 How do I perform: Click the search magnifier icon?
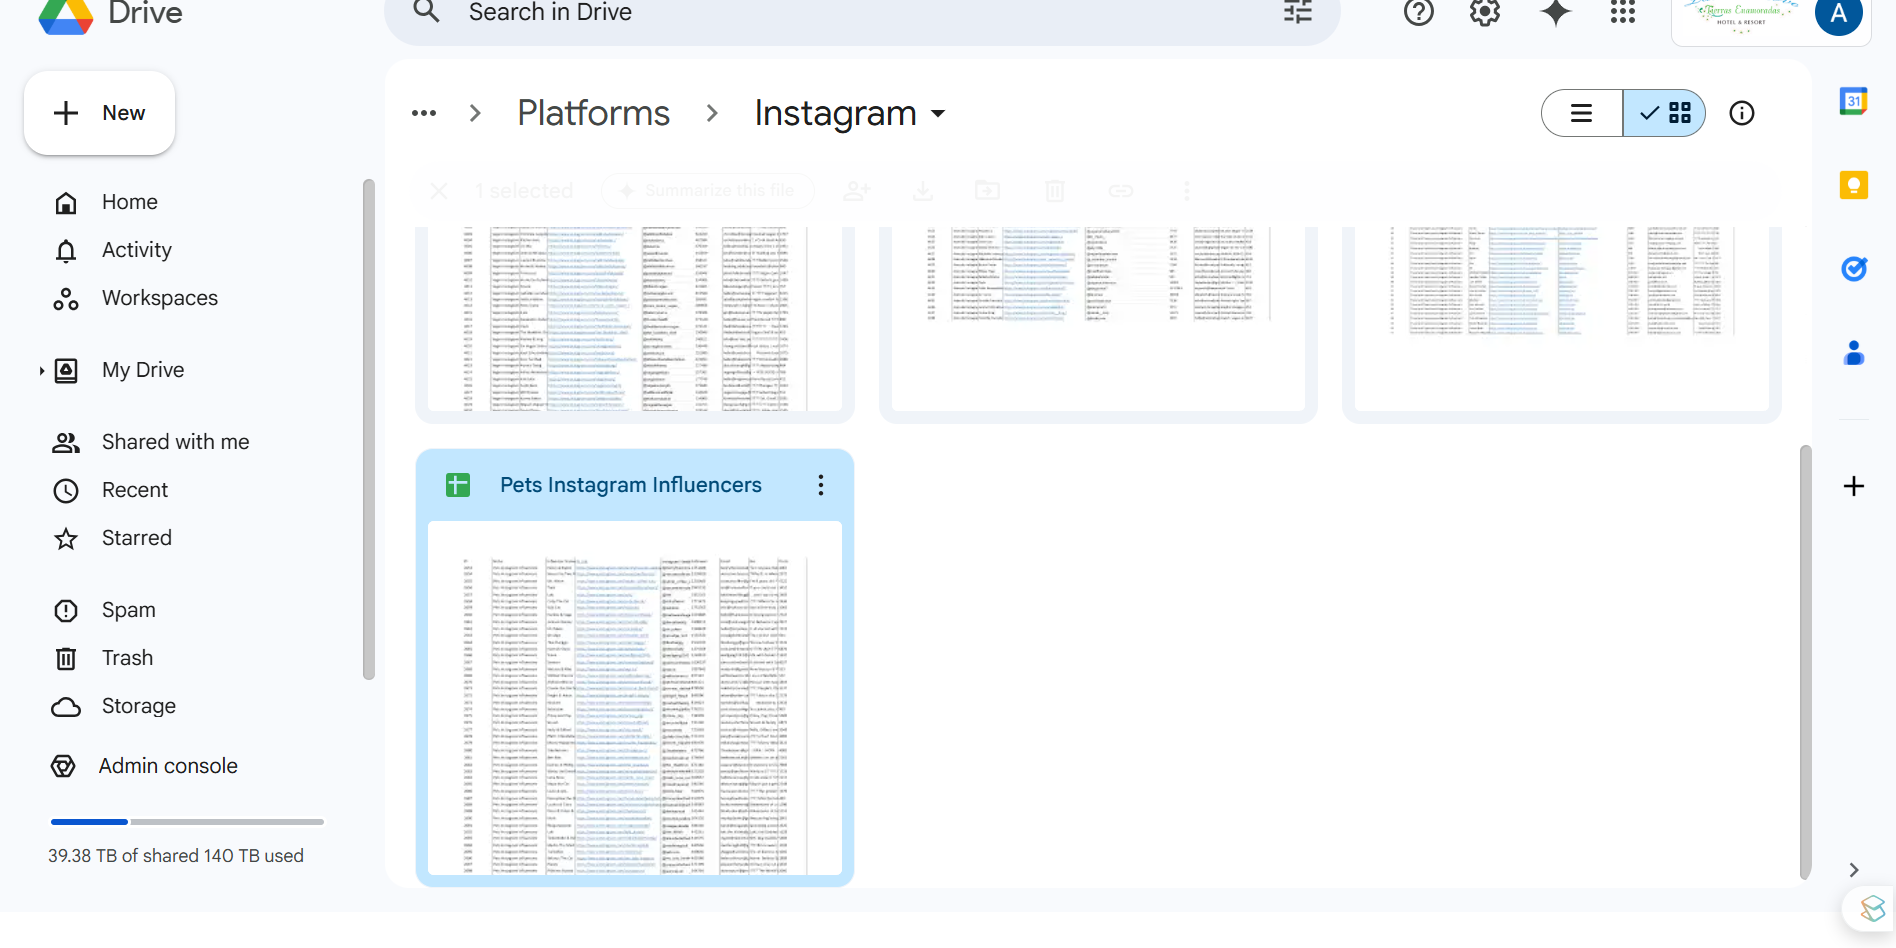427,12
